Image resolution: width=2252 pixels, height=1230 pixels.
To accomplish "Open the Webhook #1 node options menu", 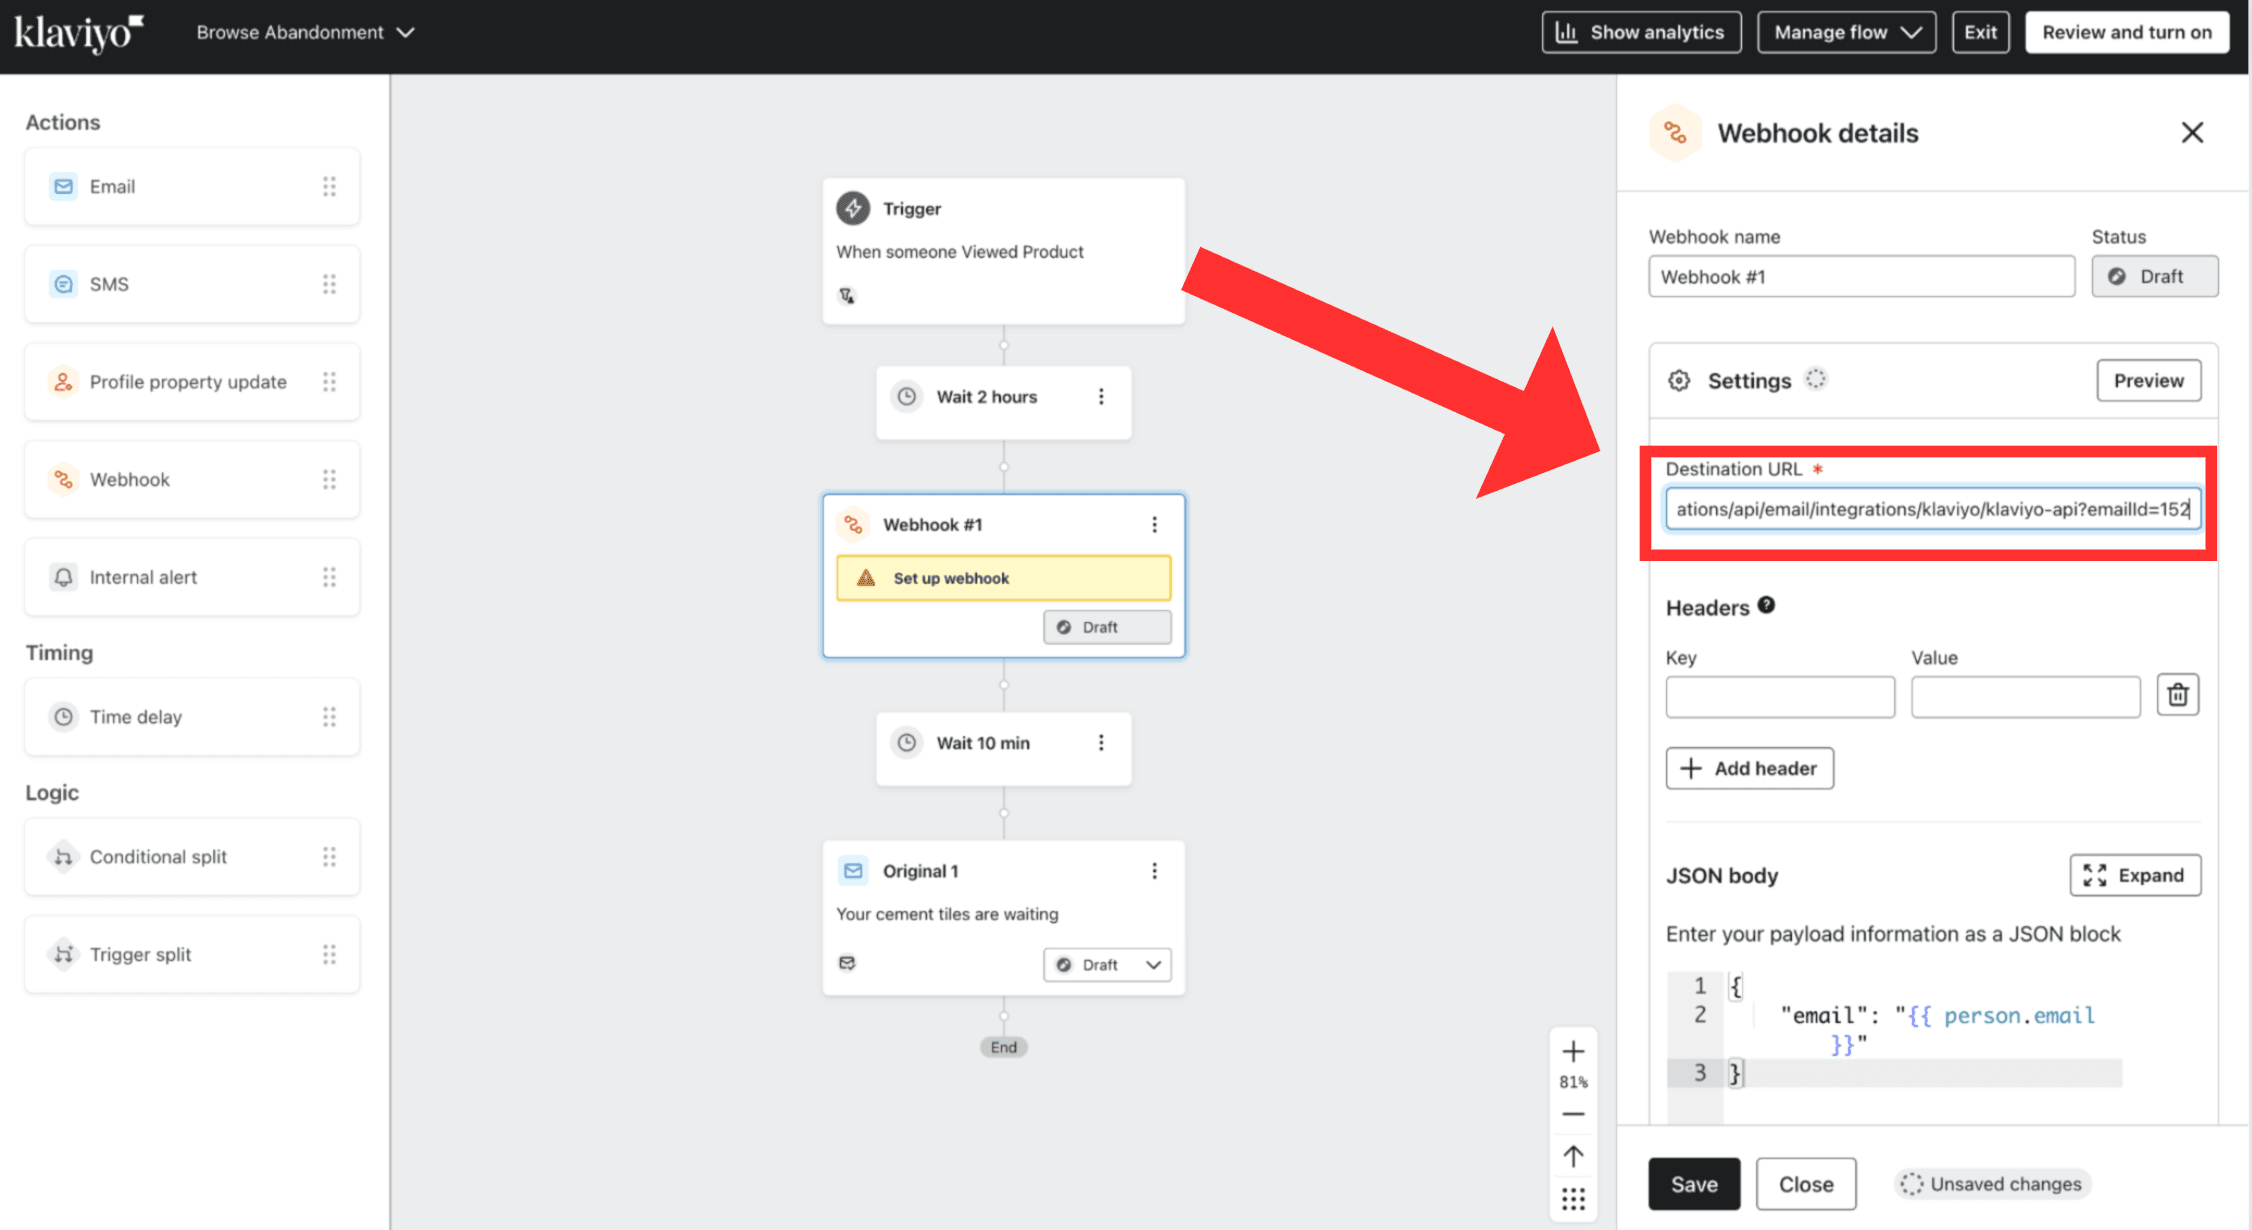I will pyautogui.click(x=1154, y=525).
